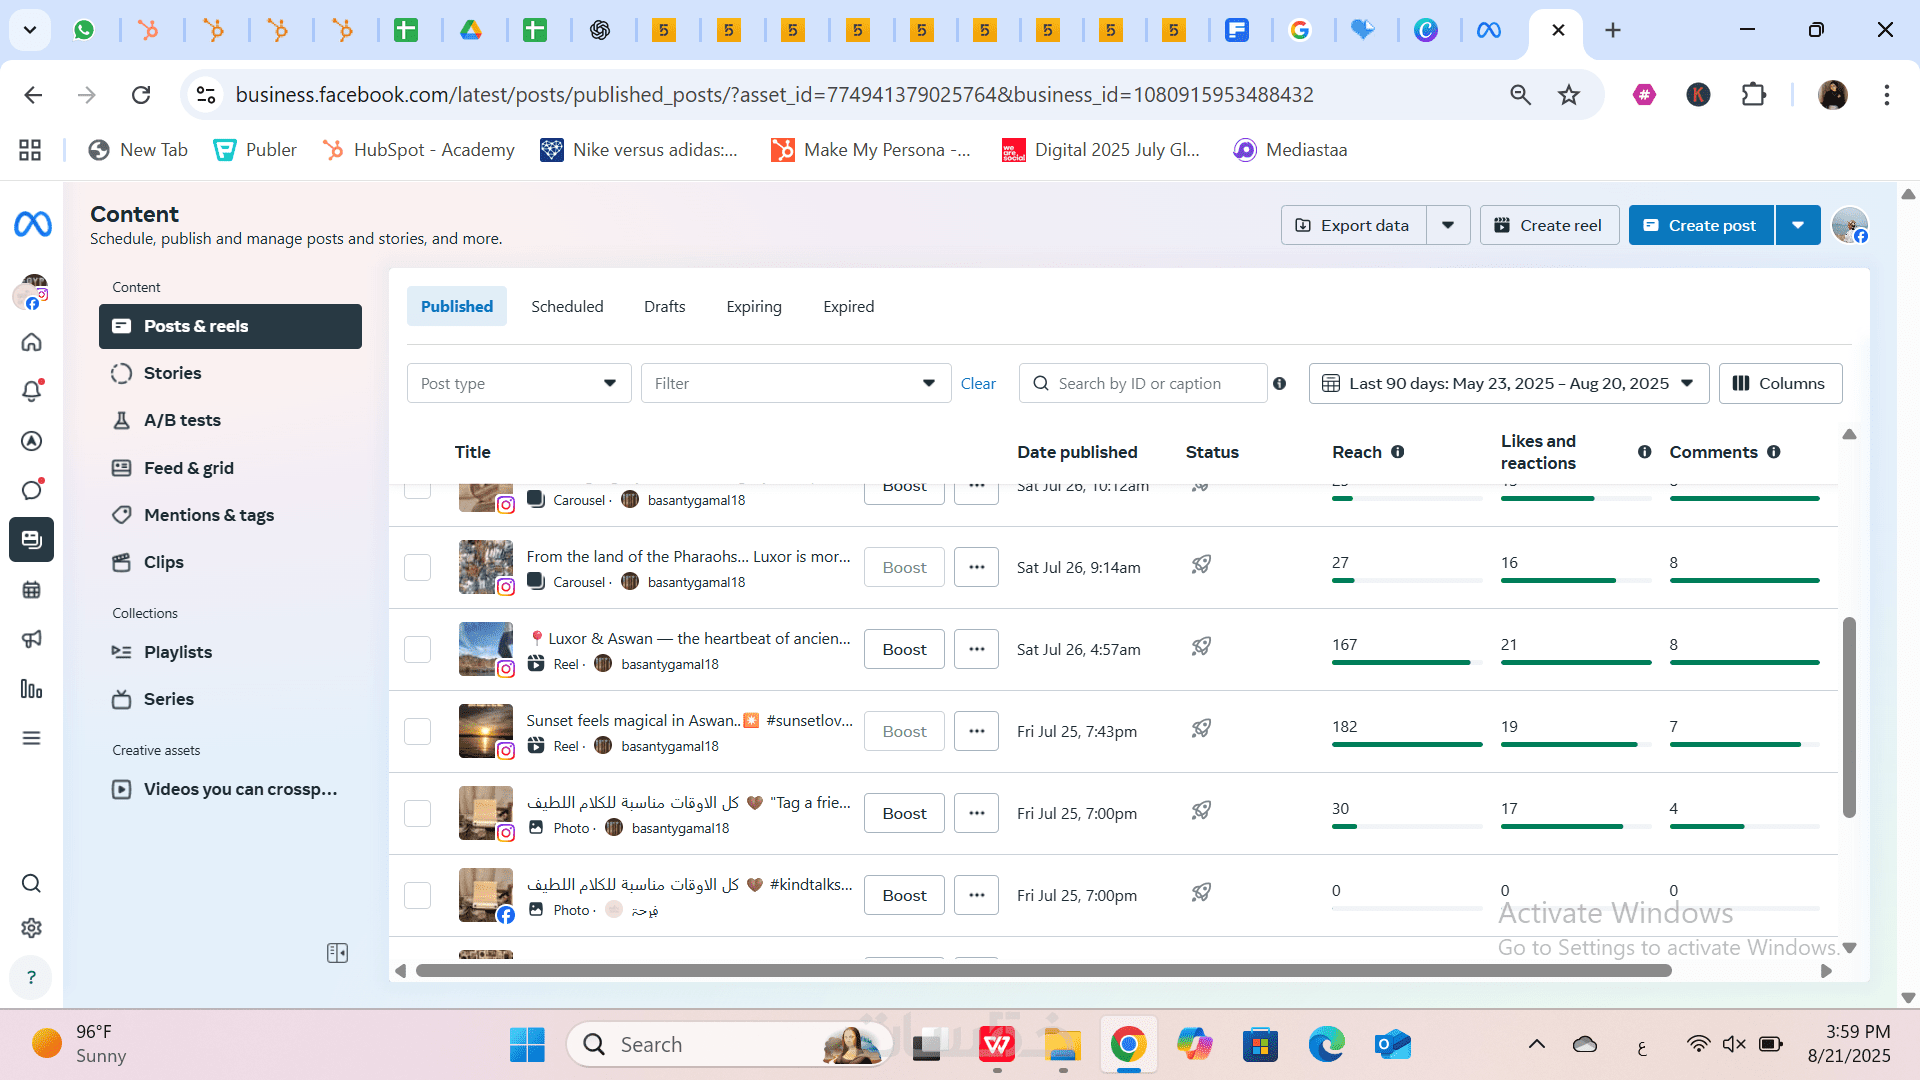Open the Post type dropdown
The height and width of the screenshot is (1080, 1920).
coord(518,383)
